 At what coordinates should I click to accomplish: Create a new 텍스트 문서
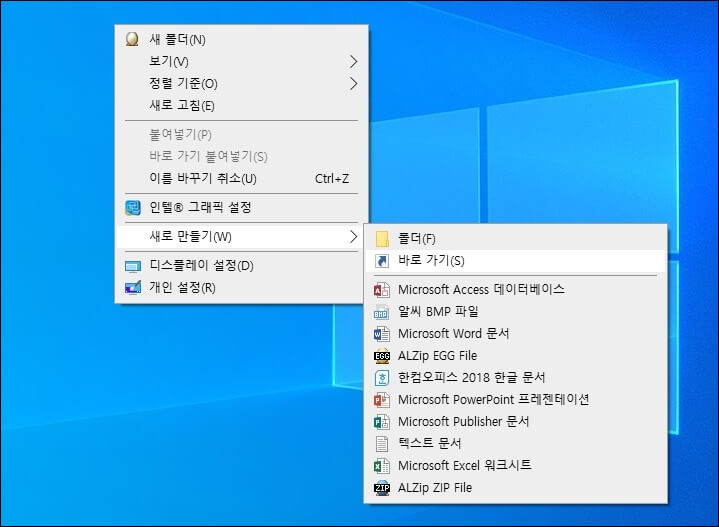[515, 444]
